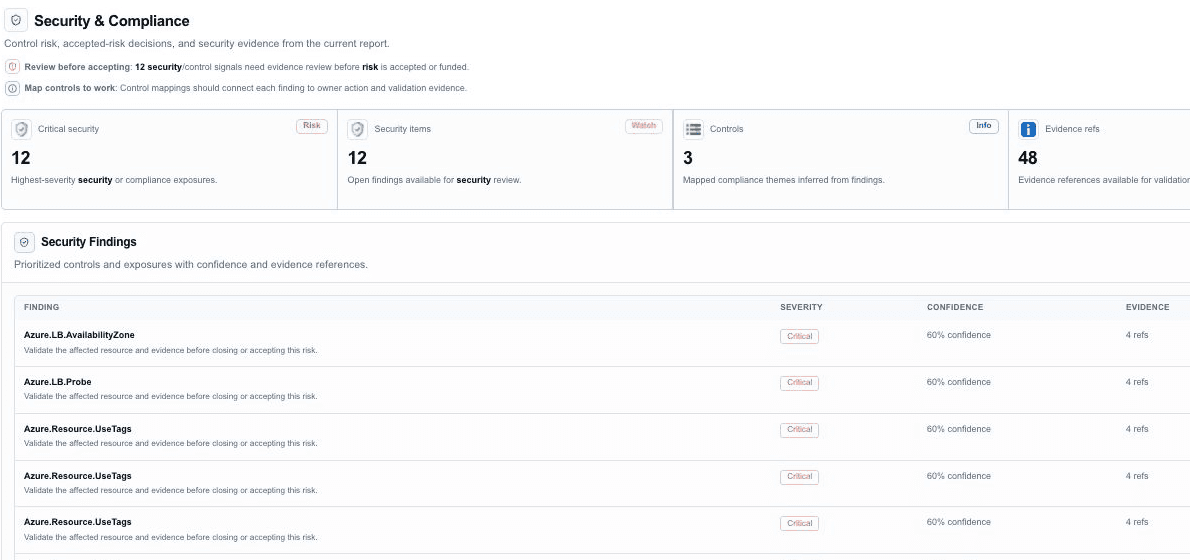
Task: Click the blue Evidence refs info icon
Action: coord(1028,129)
